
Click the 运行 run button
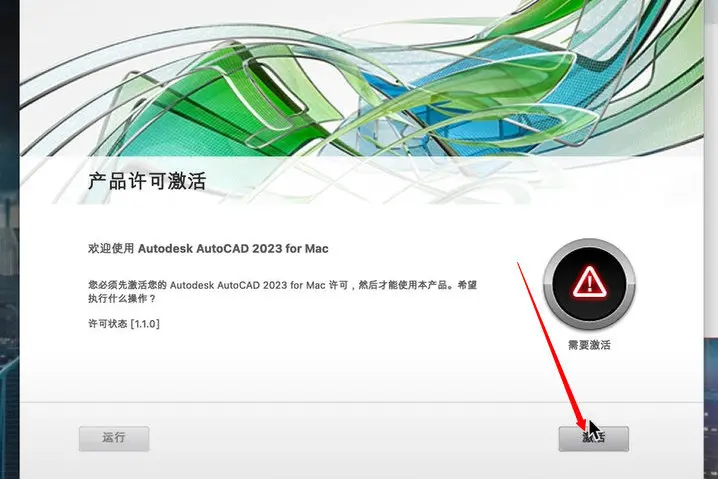click(x=114, y=439)
